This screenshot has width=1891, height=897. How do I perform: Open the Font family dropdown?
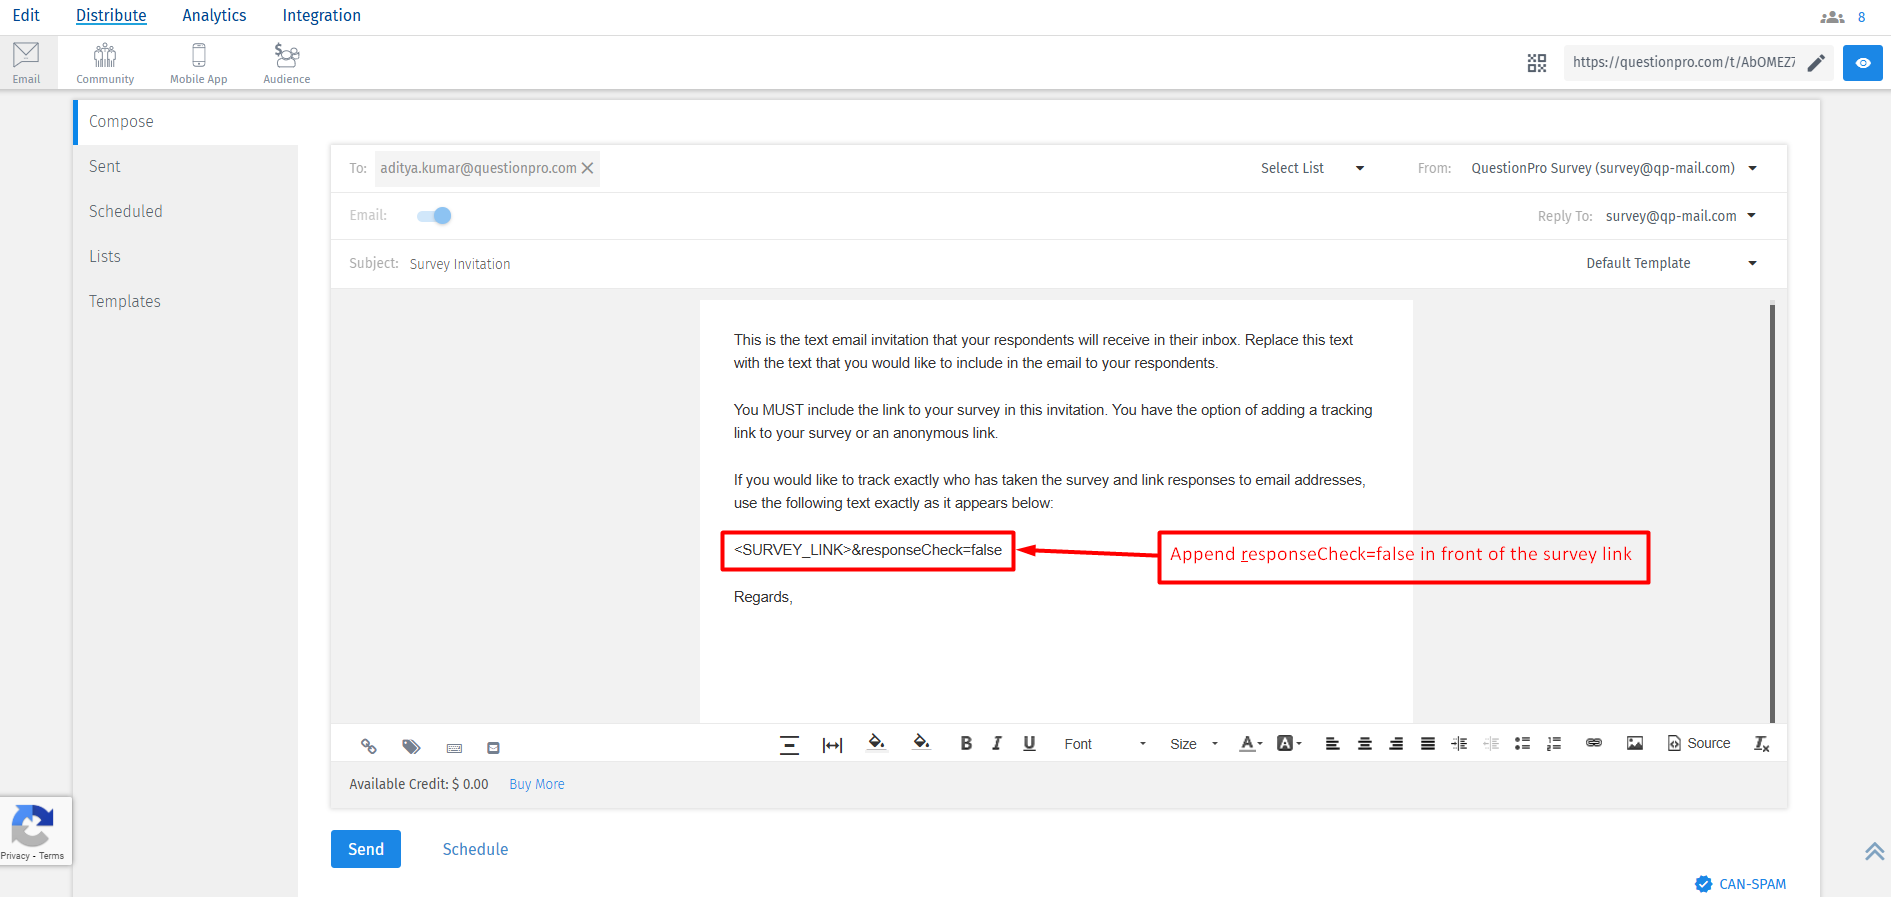[1104, 743]
